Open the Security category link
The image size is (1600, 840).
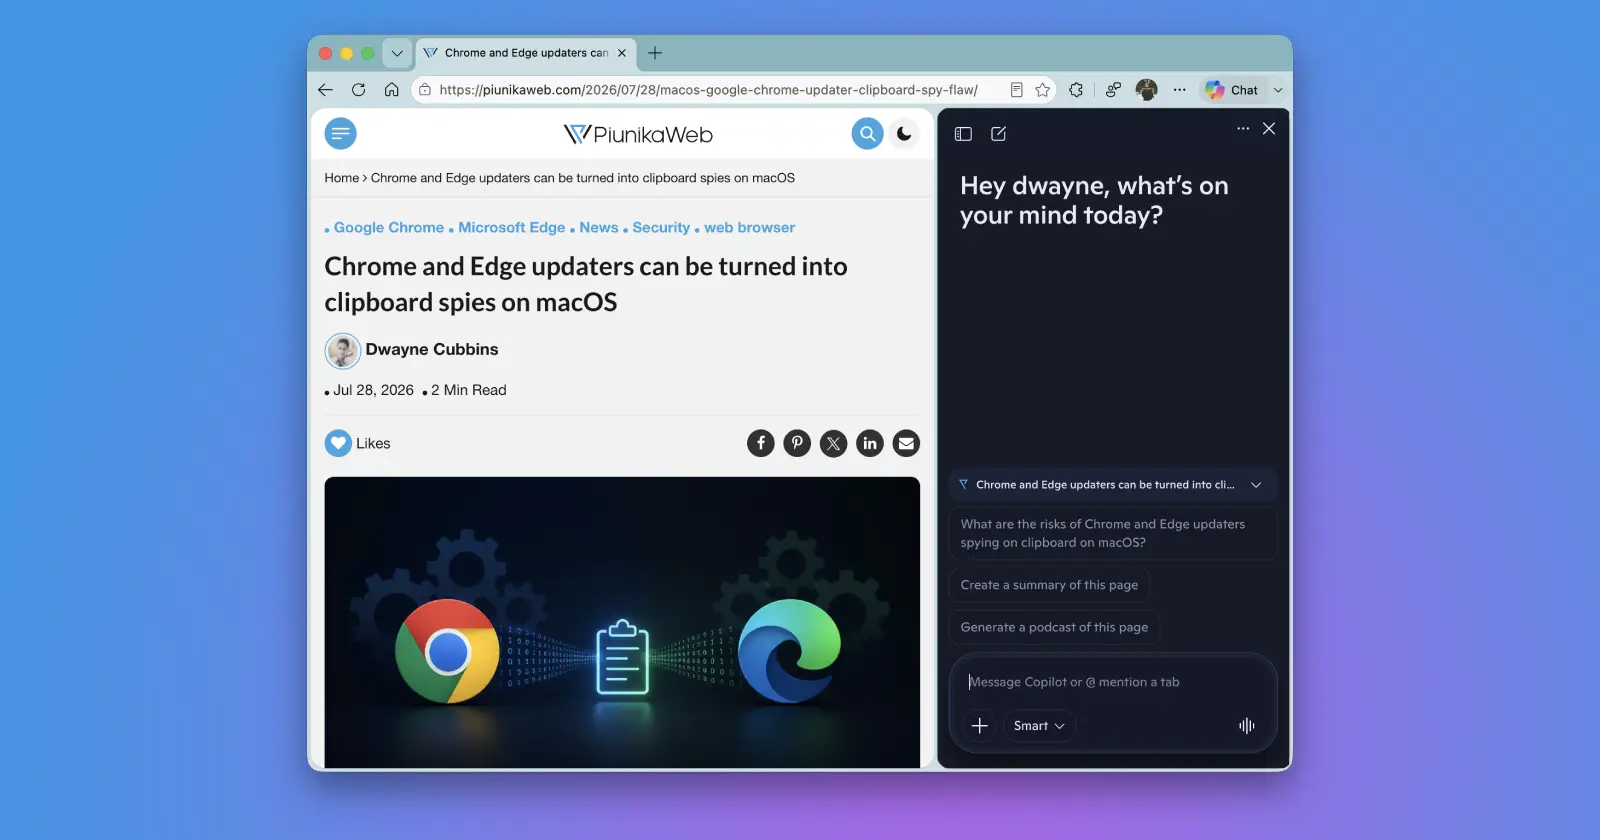click(661, 228)
